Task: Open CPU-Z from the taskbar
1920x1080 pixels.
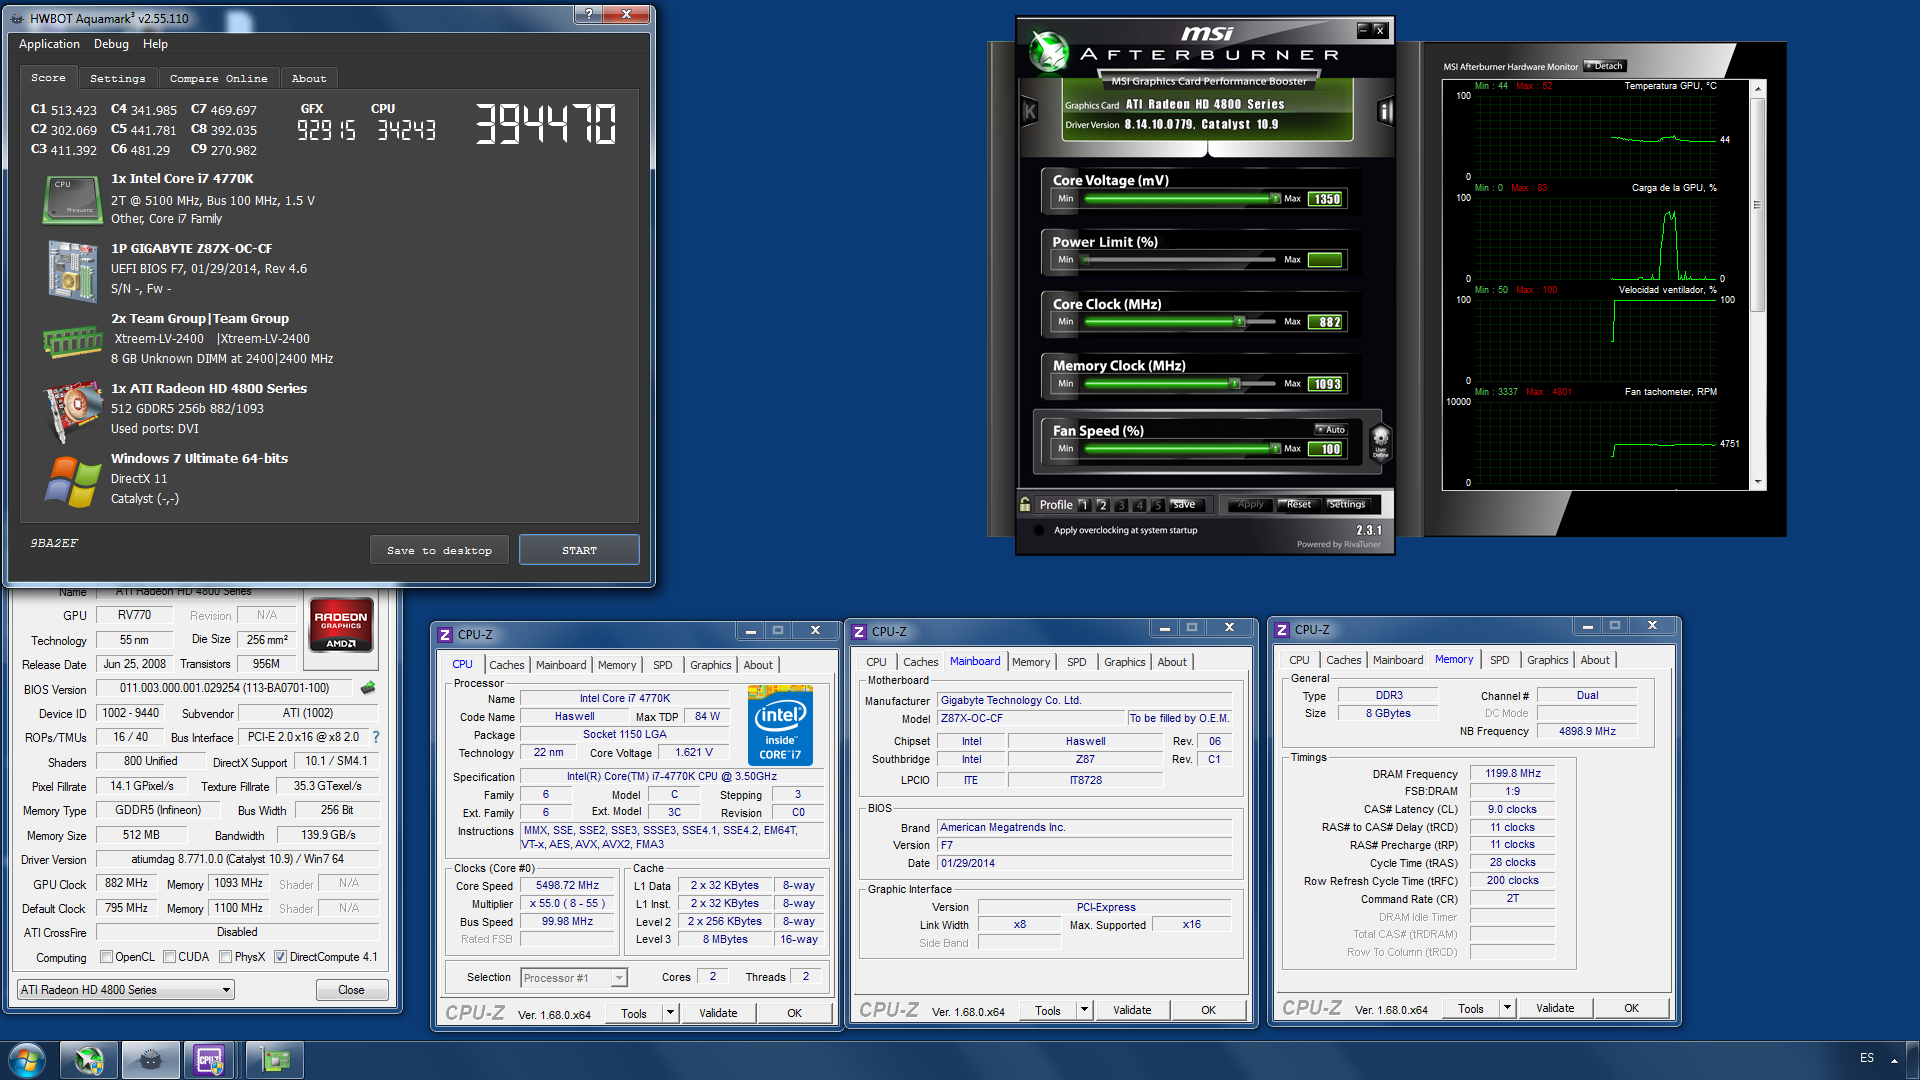Action: 210,1060
